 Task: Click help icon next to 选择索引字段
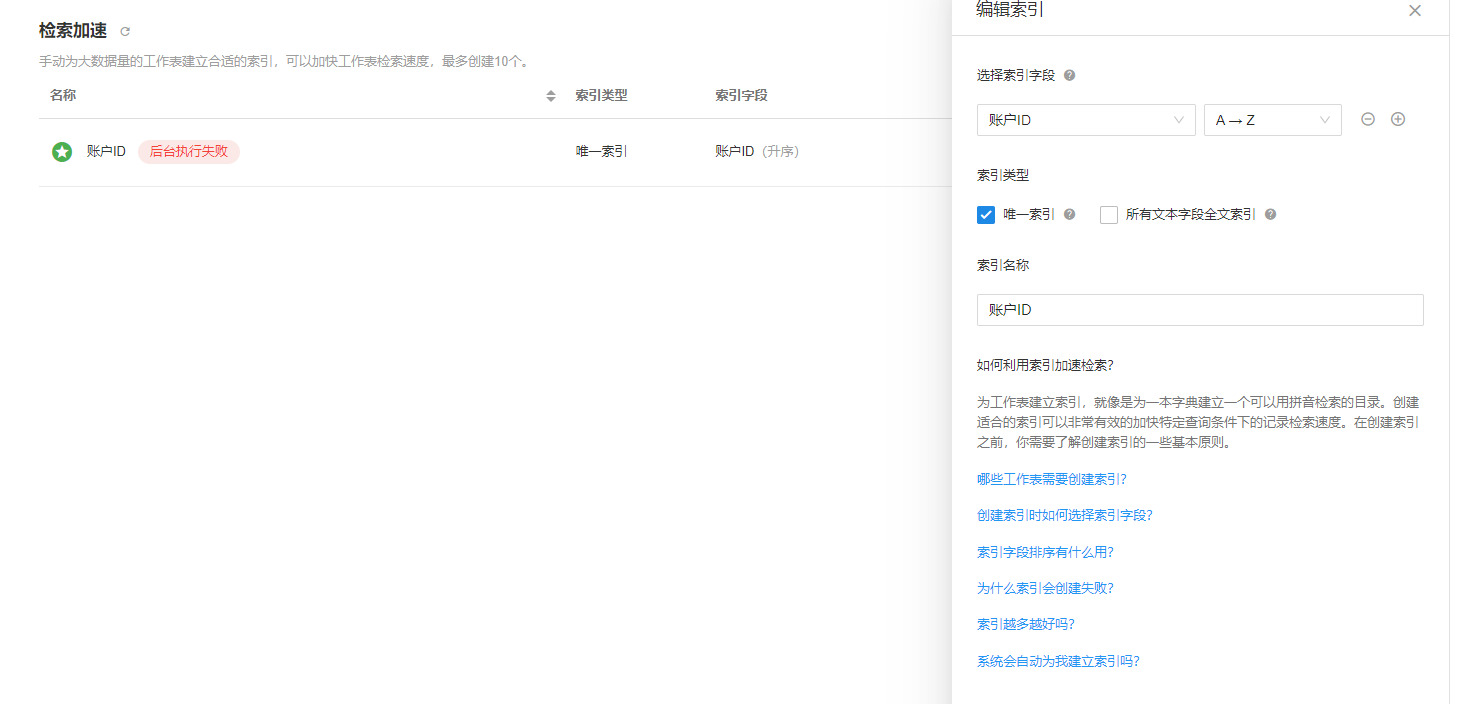pos(1069,75)
